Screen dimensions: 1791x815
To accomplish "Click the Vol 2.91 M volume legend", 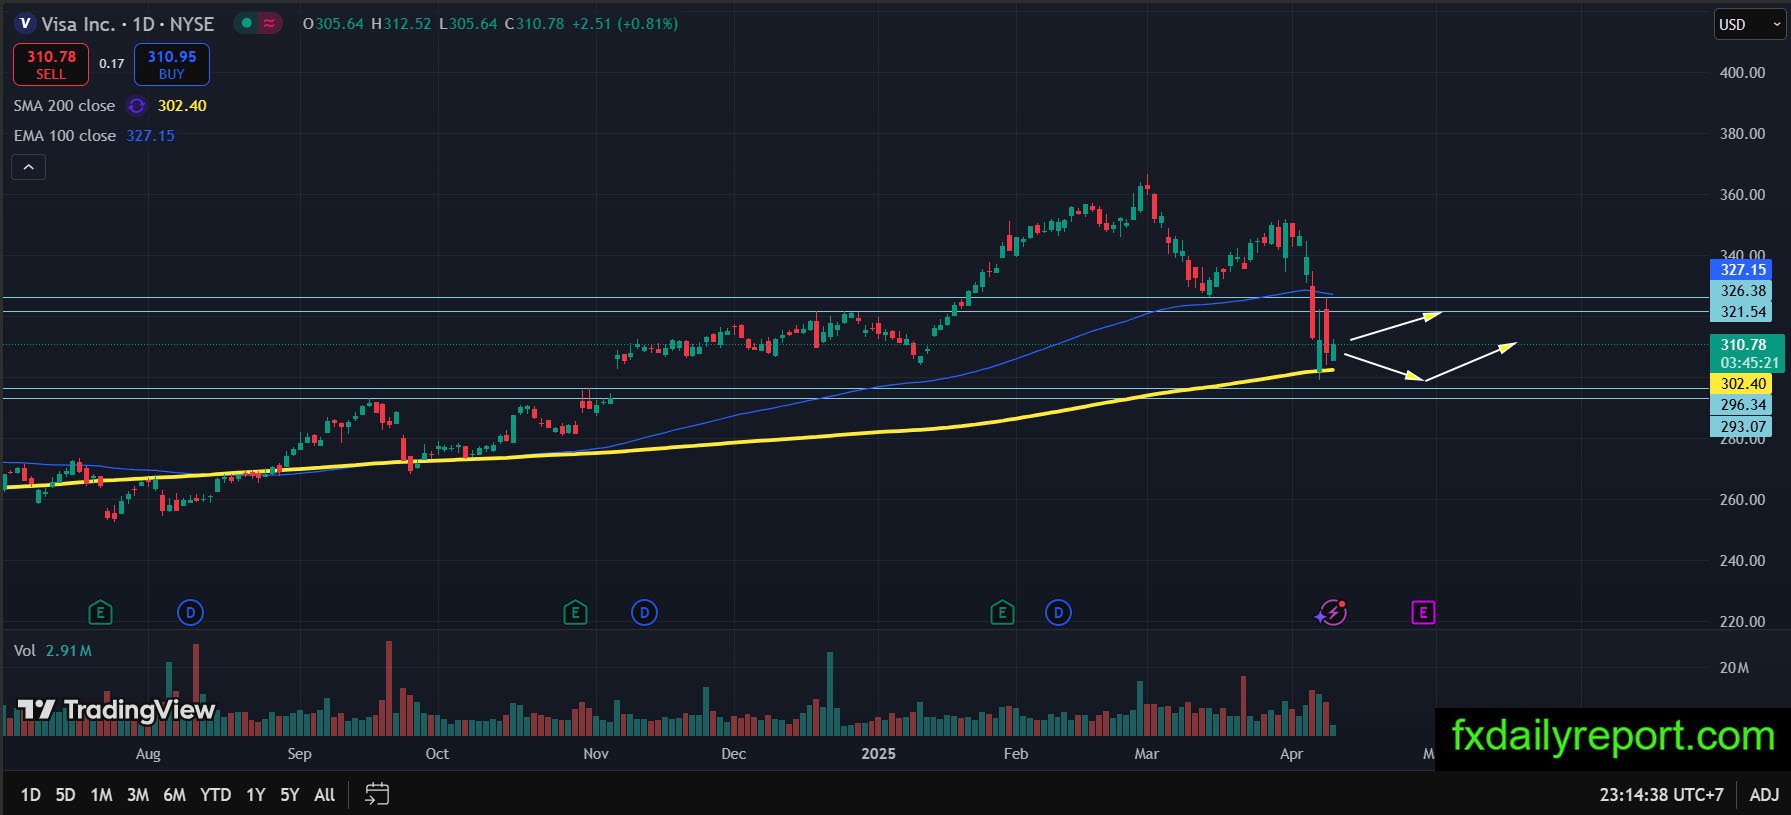I will (x=53, y=651).
